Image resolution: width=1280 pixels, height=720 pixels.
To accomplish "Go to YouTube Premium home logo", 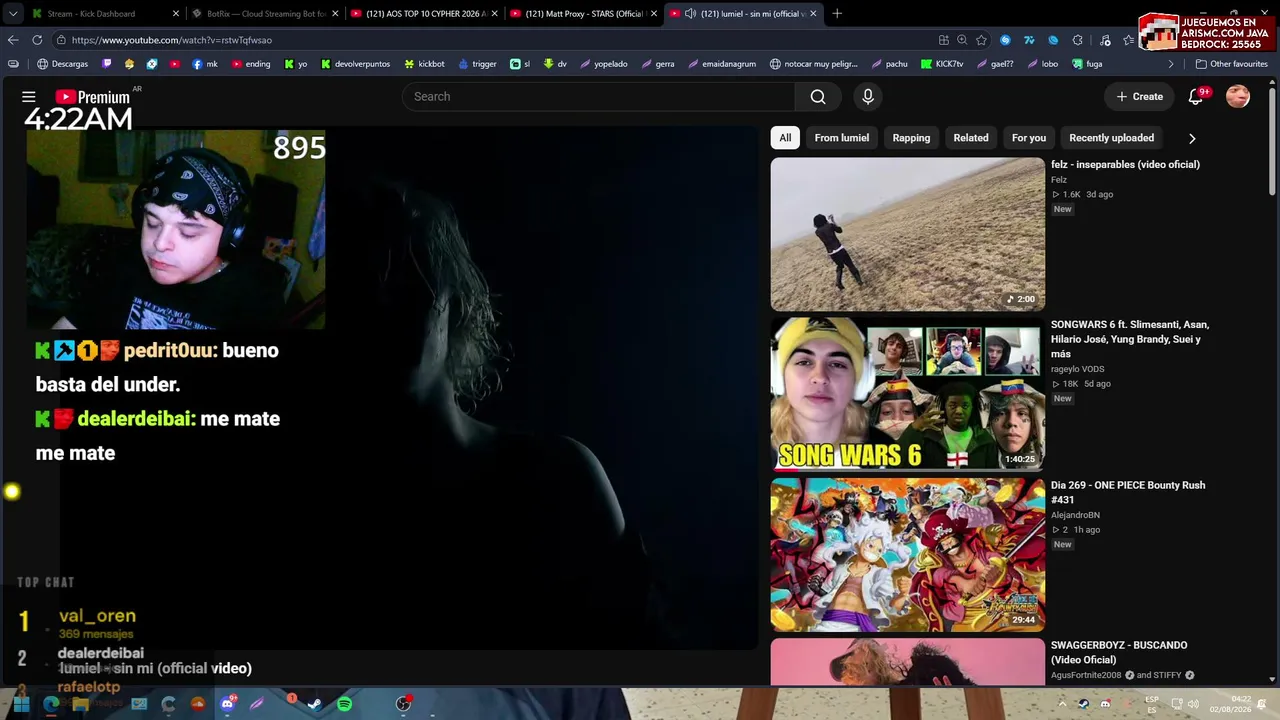I will [x=92, y=97].
